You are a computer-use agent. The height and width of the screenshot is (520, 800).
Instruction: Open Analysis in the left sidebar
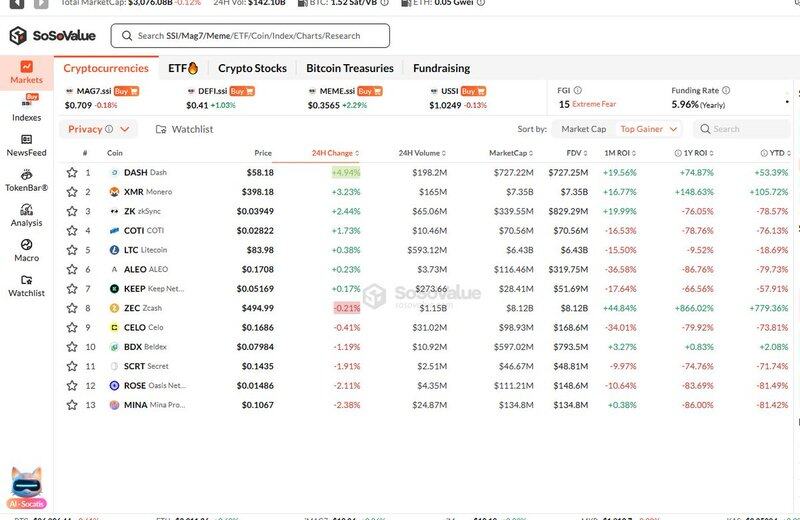click(26, 215)
